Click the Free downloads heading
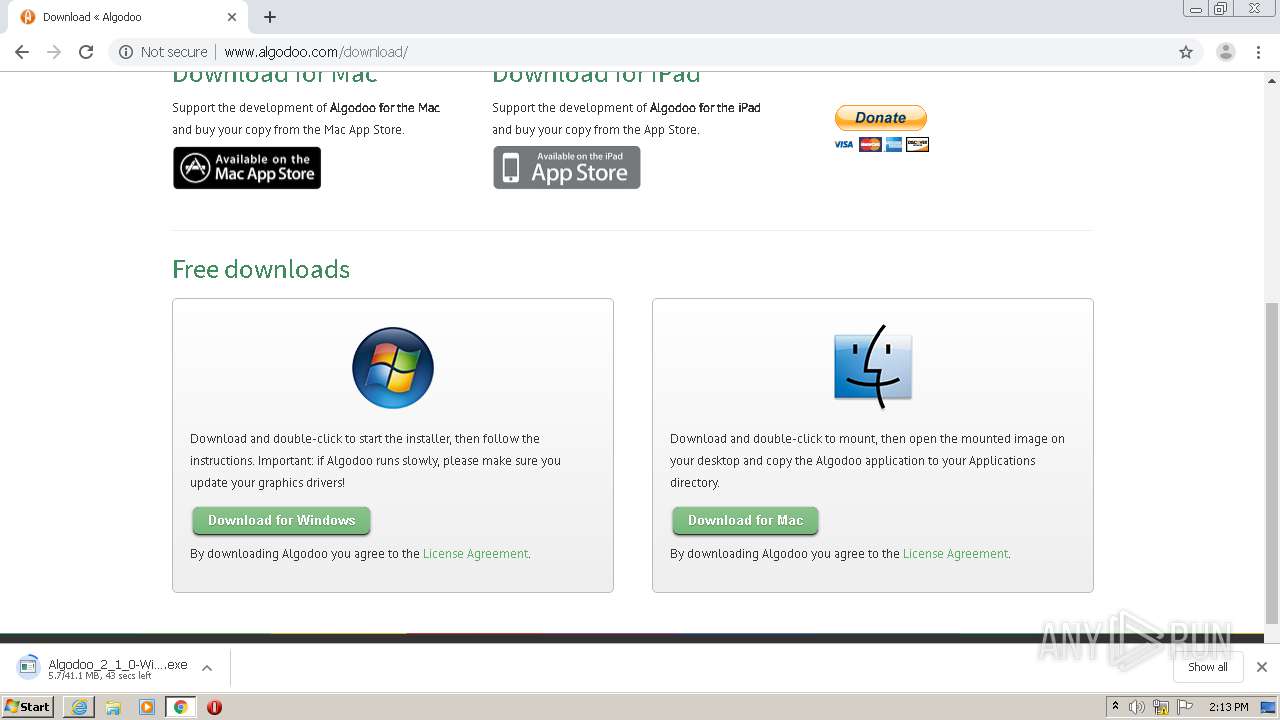 (x=261, y=269)
